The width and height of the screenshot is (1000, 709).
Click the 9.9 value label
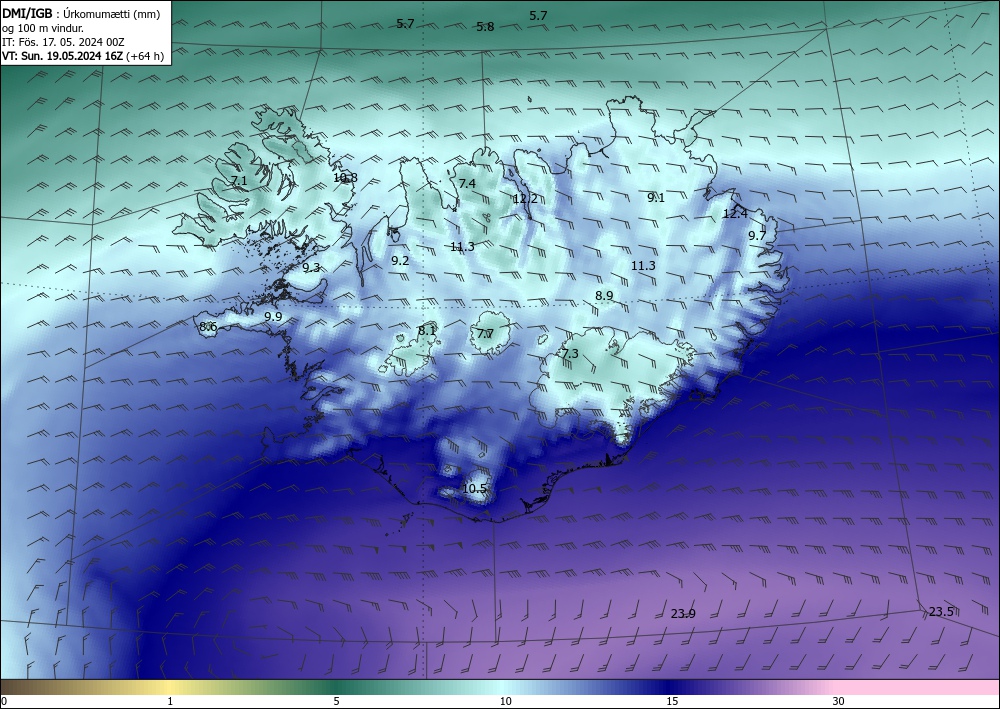[x=273, y=317]
